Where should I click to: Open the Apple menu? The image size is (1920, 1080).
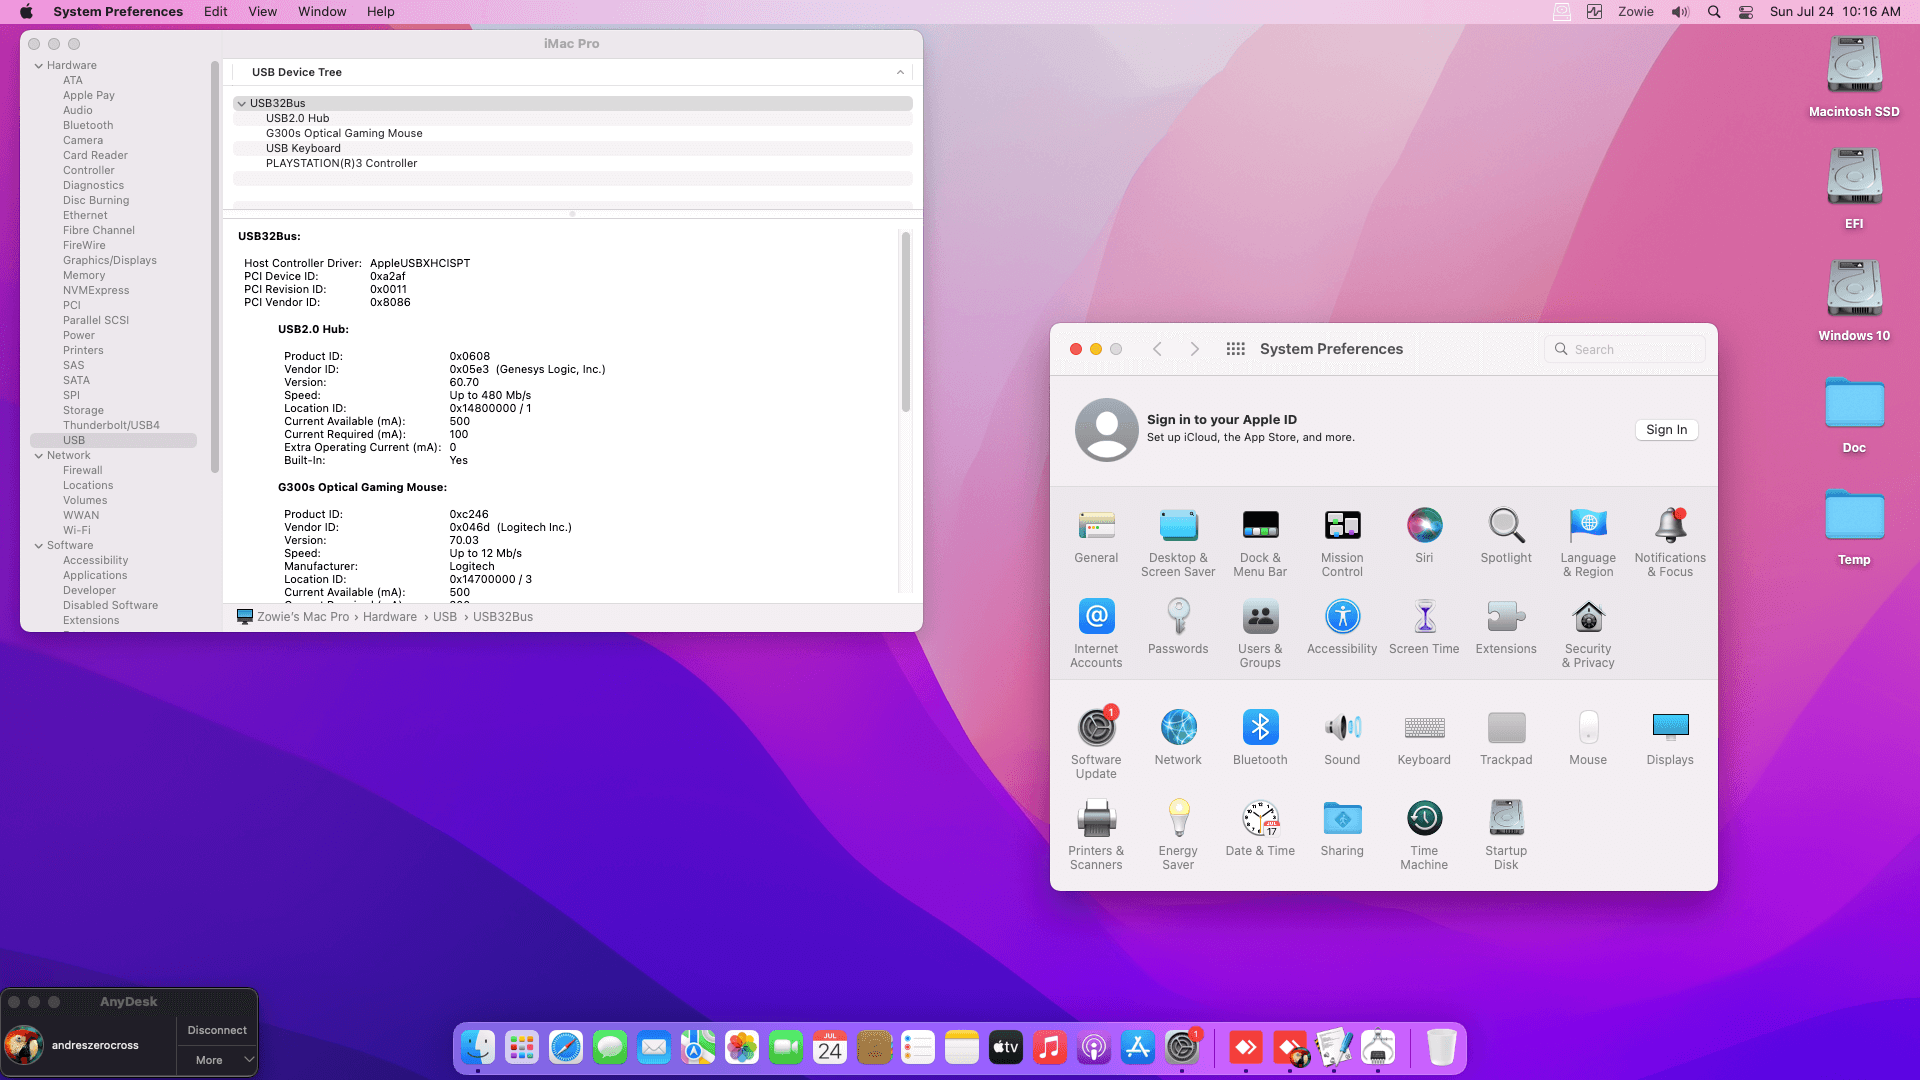pyautogui.click(x=26, y=12)
